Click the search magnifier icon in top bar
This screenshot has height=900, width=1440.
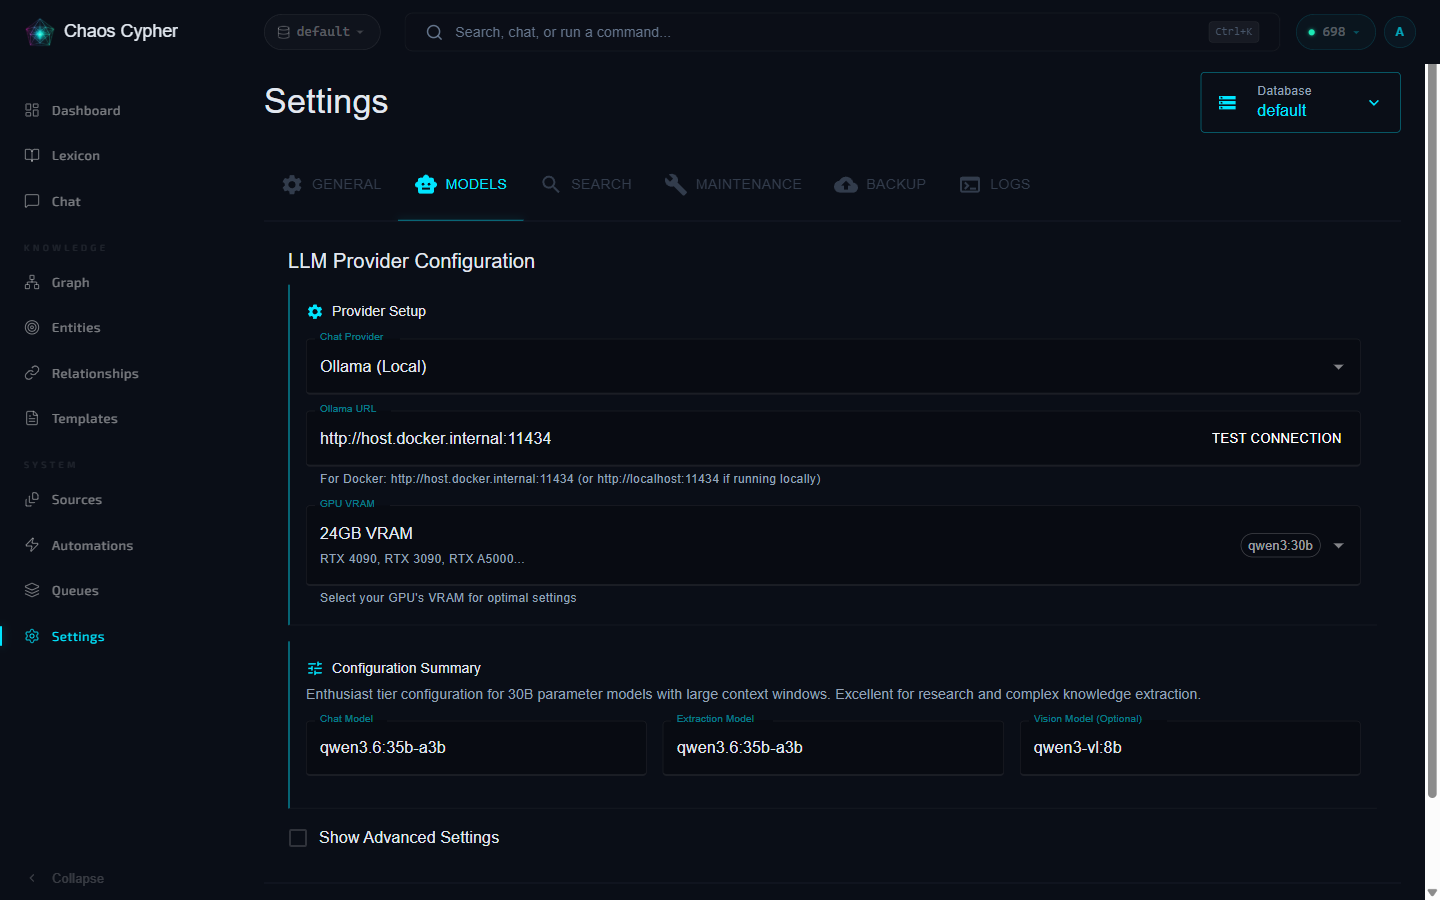(434, 32)
